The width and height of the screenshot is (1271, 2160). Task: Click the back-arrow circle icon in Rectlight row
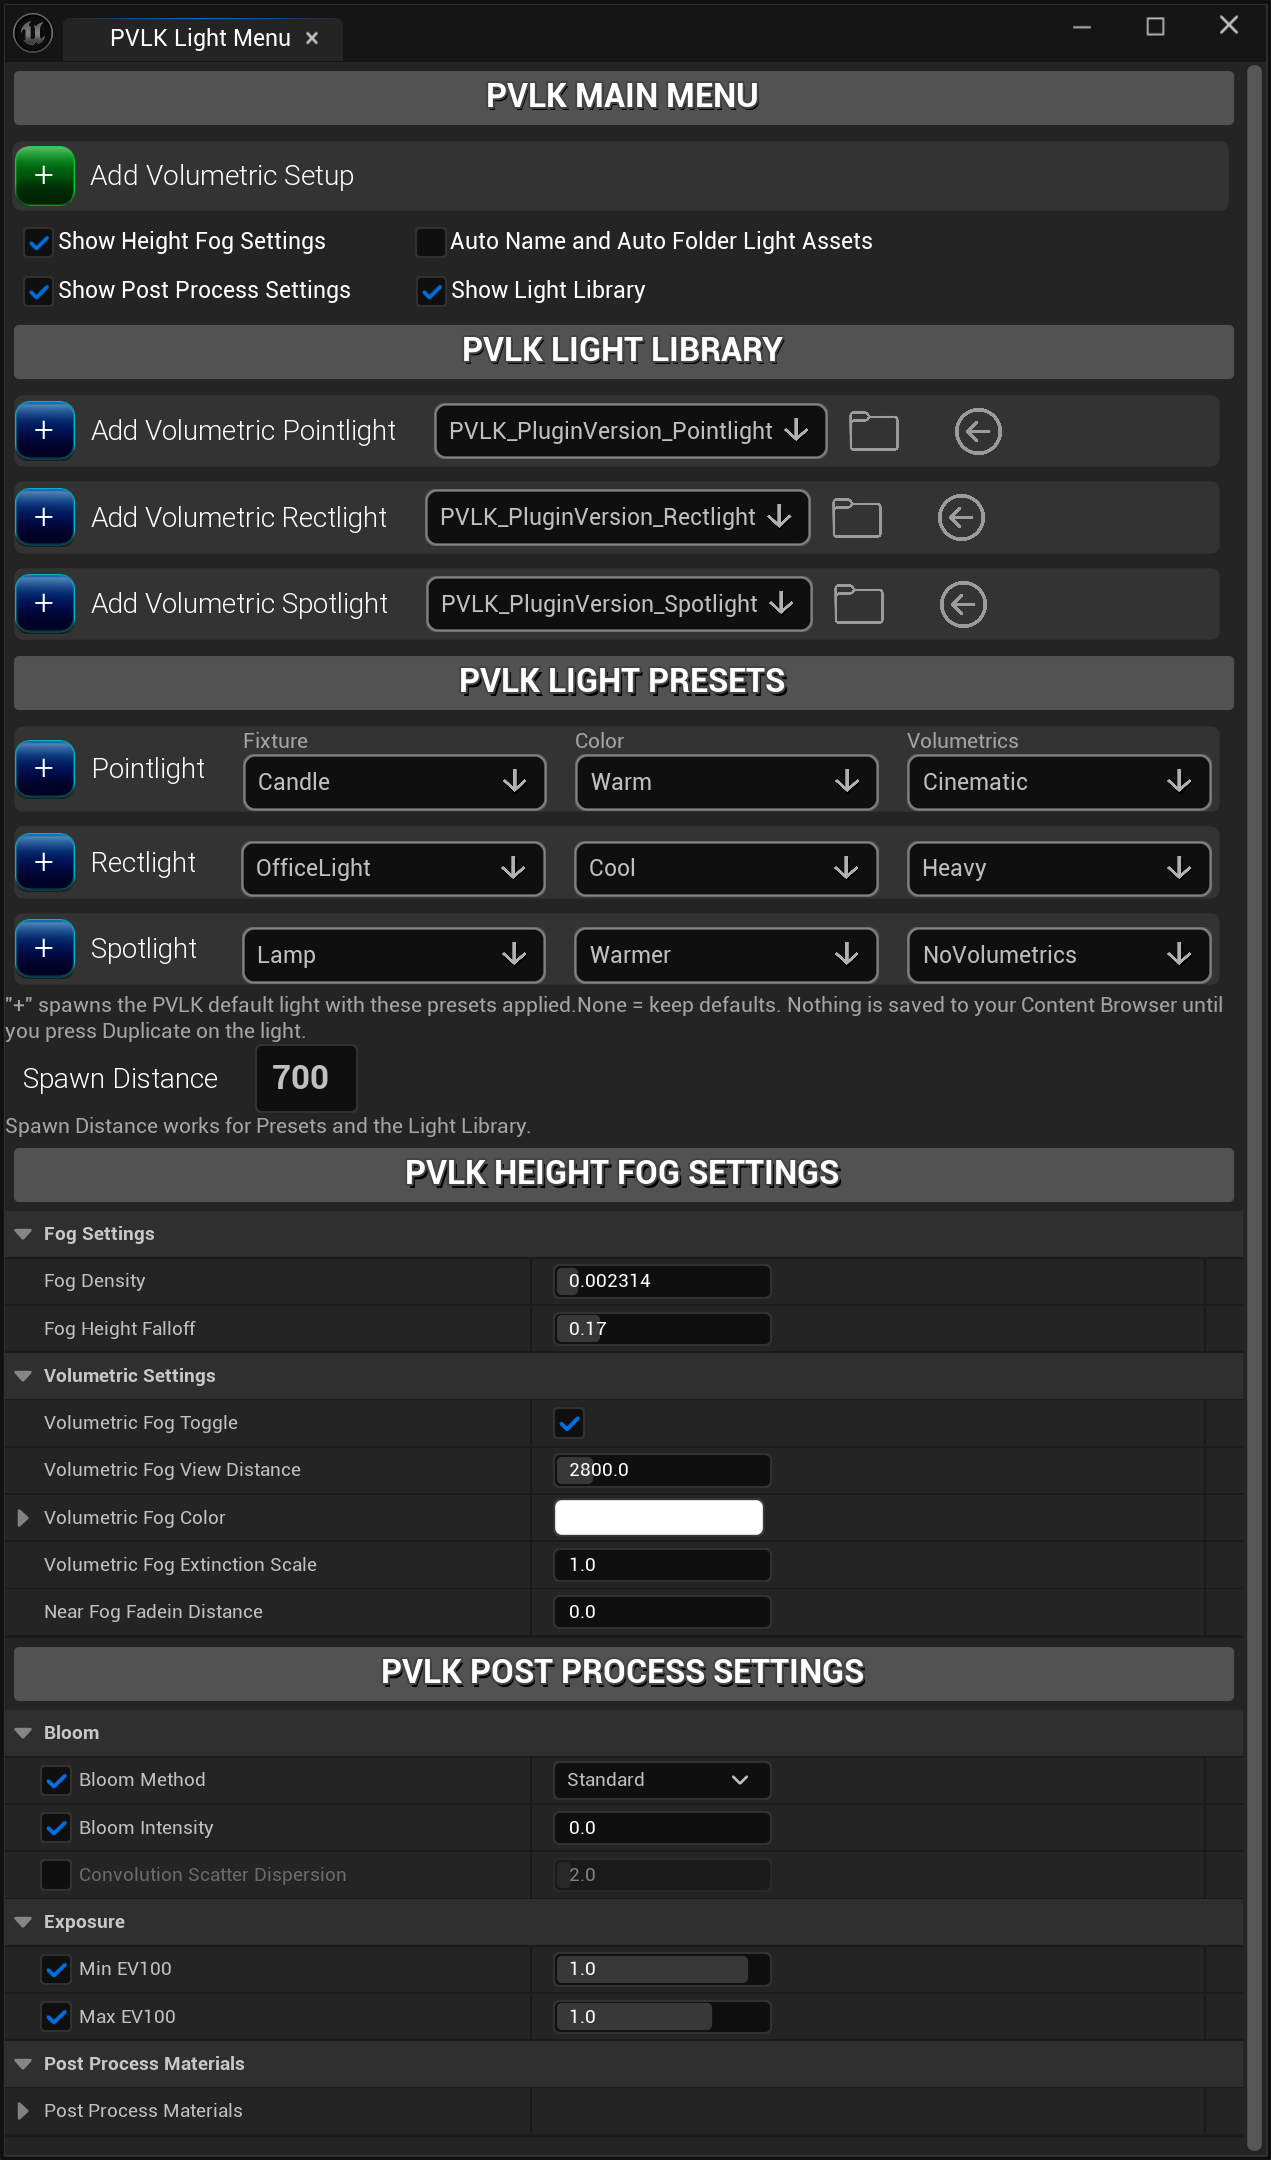pos(961,517)
